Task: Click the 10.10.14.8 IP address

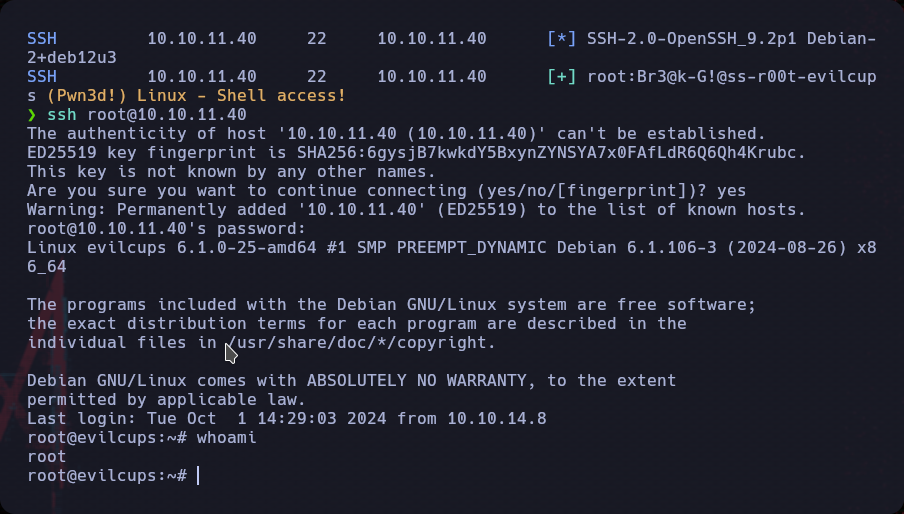Action: click(497, 419)
